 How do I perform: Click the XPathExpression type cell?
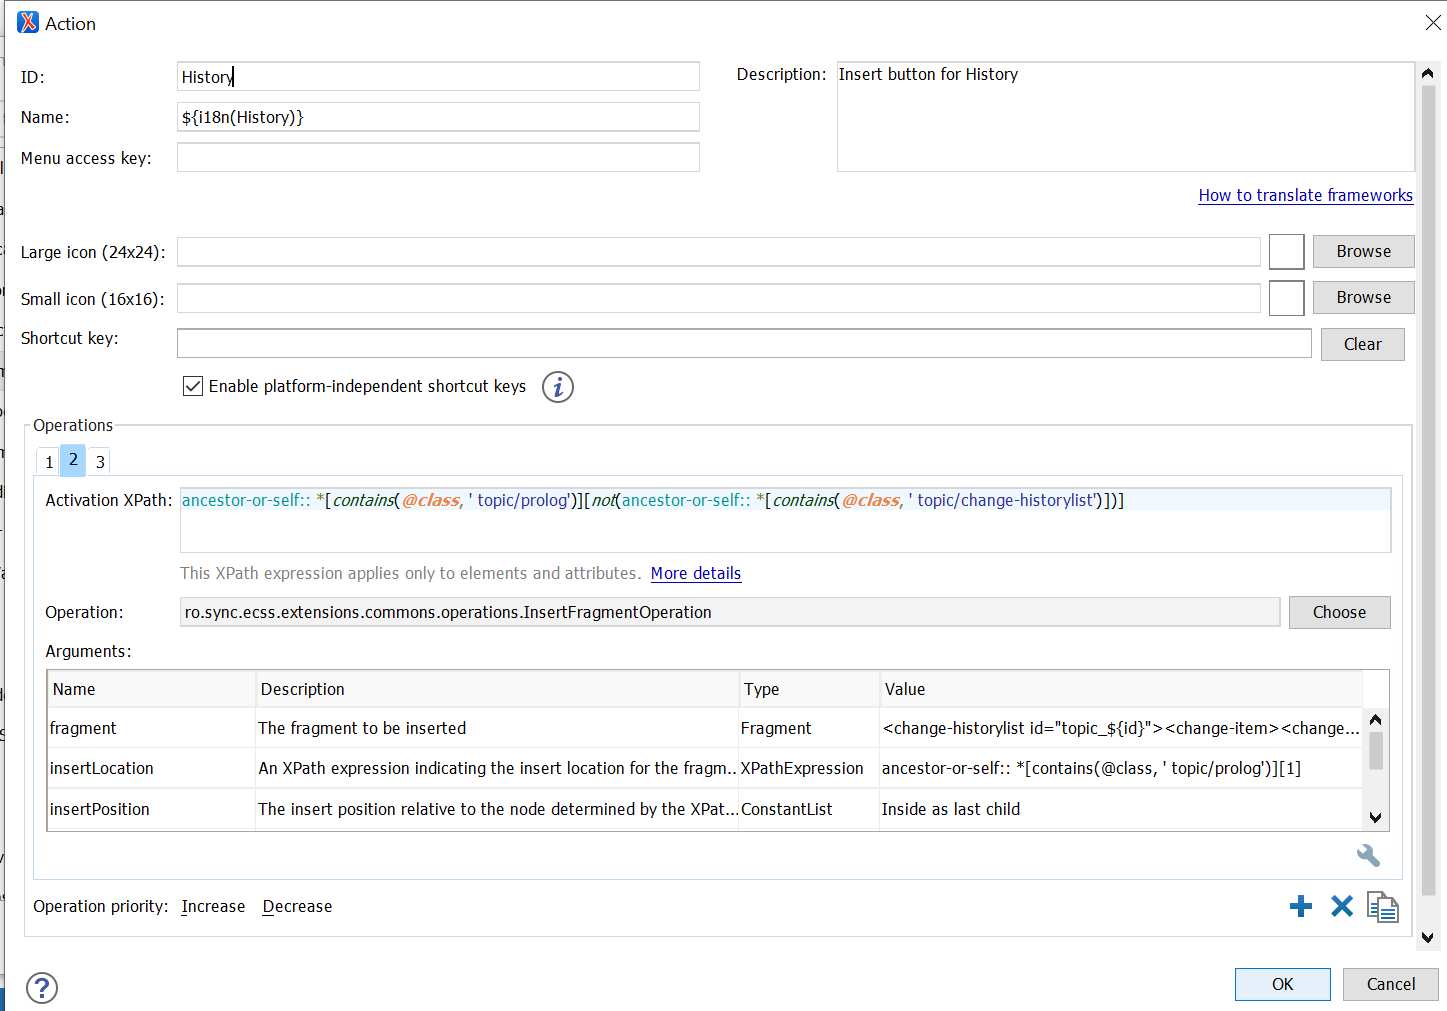click(809, 768)
